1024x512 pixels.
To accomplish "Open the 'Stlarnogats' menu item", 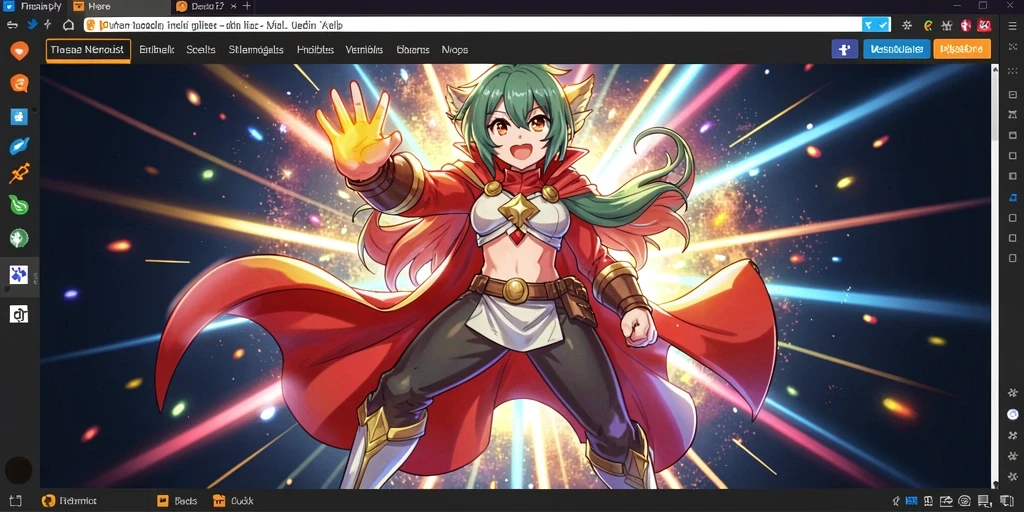I will click(x=256, y=50).
